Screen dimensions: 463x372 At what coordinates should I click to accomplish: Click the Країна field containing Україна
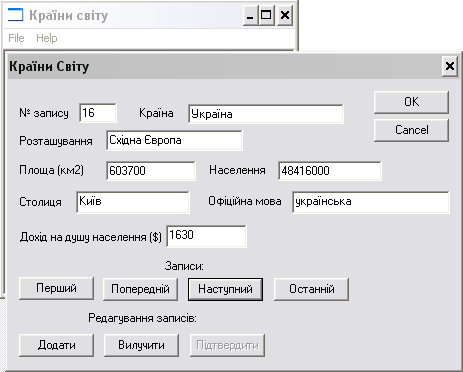pos(266,114)
